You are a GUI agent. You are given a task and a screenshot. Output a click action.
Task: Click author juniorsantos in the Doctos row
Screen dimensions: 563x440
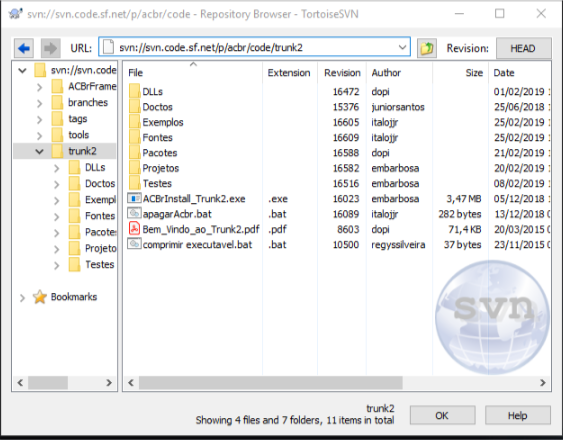click(x=398, y=107)
